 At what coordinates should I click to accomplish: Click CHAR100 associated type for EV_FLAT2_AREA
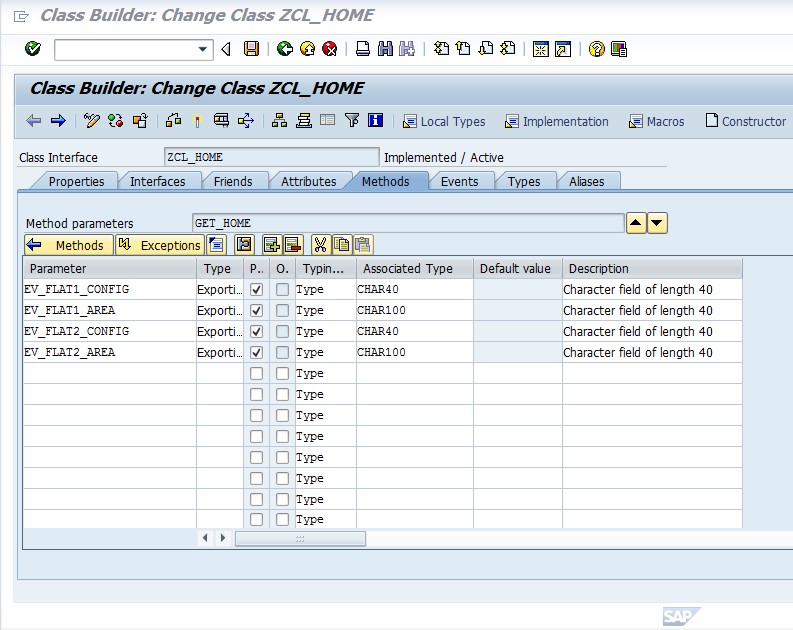coord(415,352)
